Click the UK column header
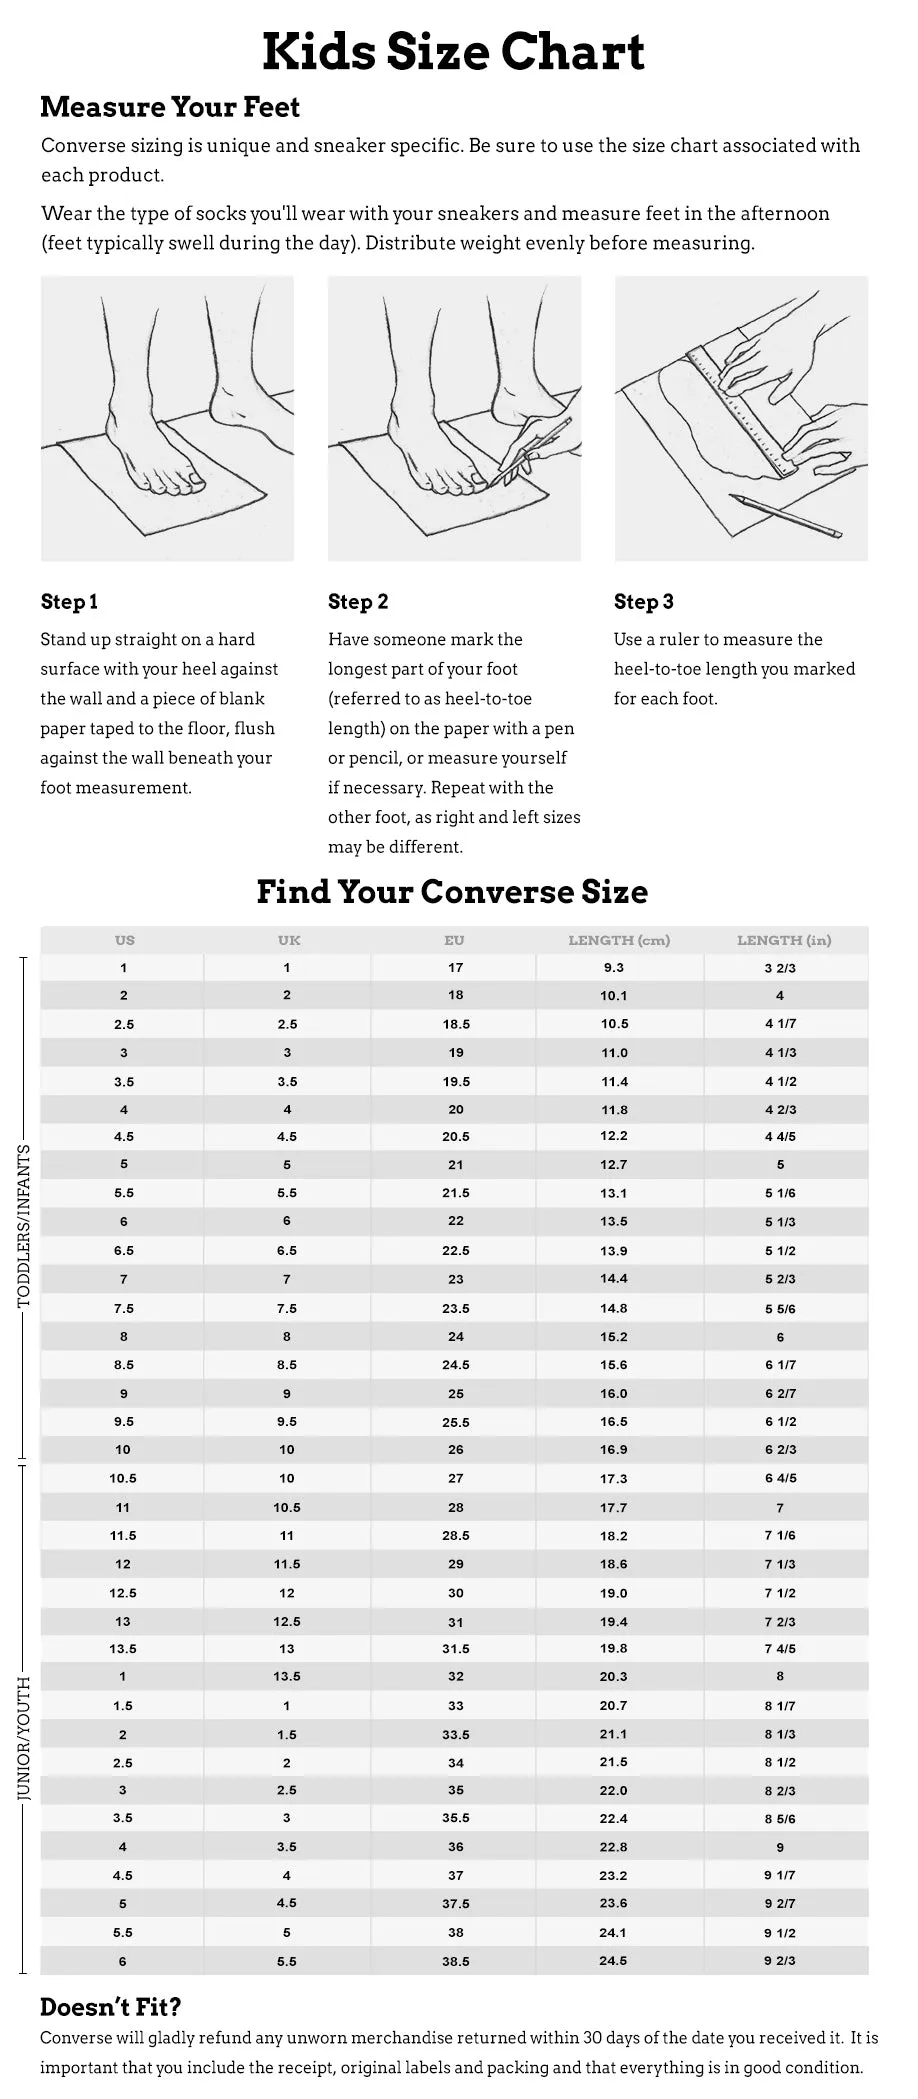Viewport: 918px width, 2099px height. (289, 940)
